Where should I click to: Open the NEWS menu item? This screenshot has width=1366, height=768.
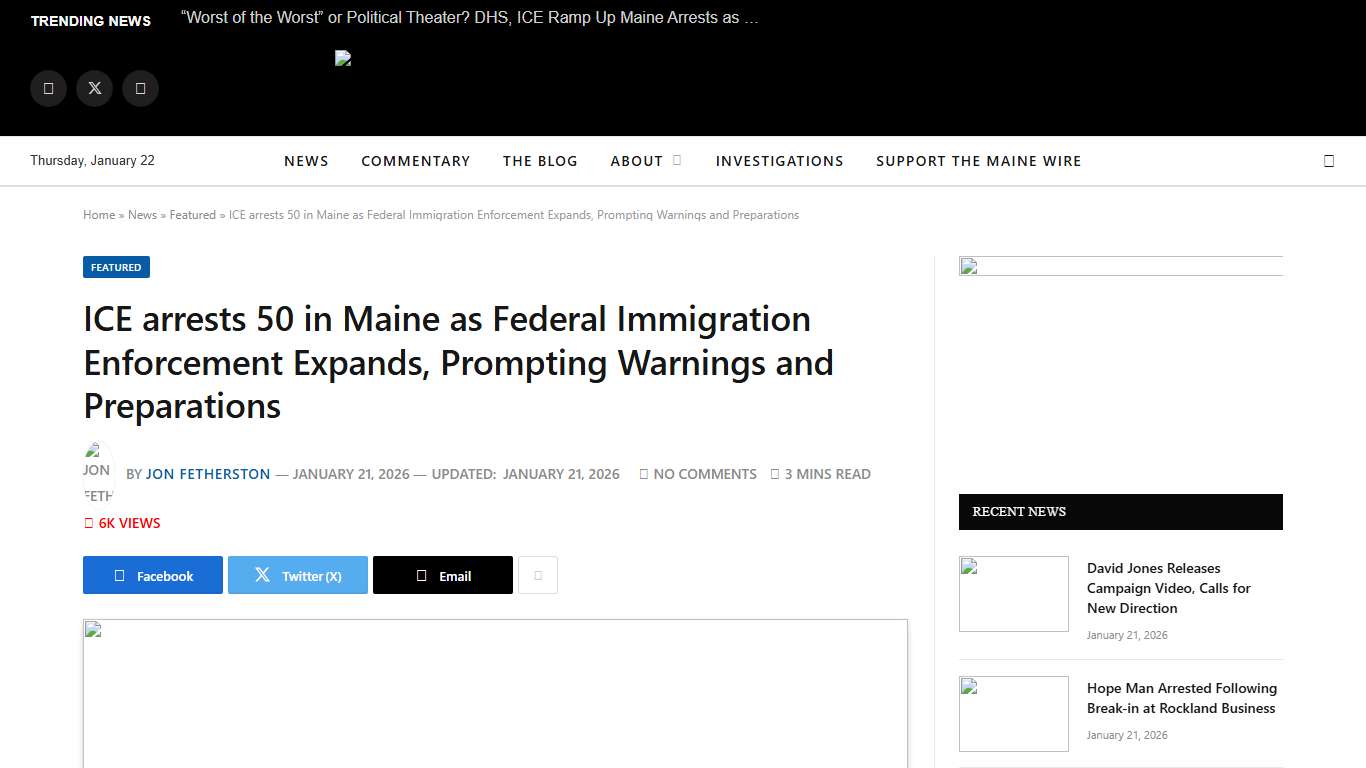coord(306,160)
